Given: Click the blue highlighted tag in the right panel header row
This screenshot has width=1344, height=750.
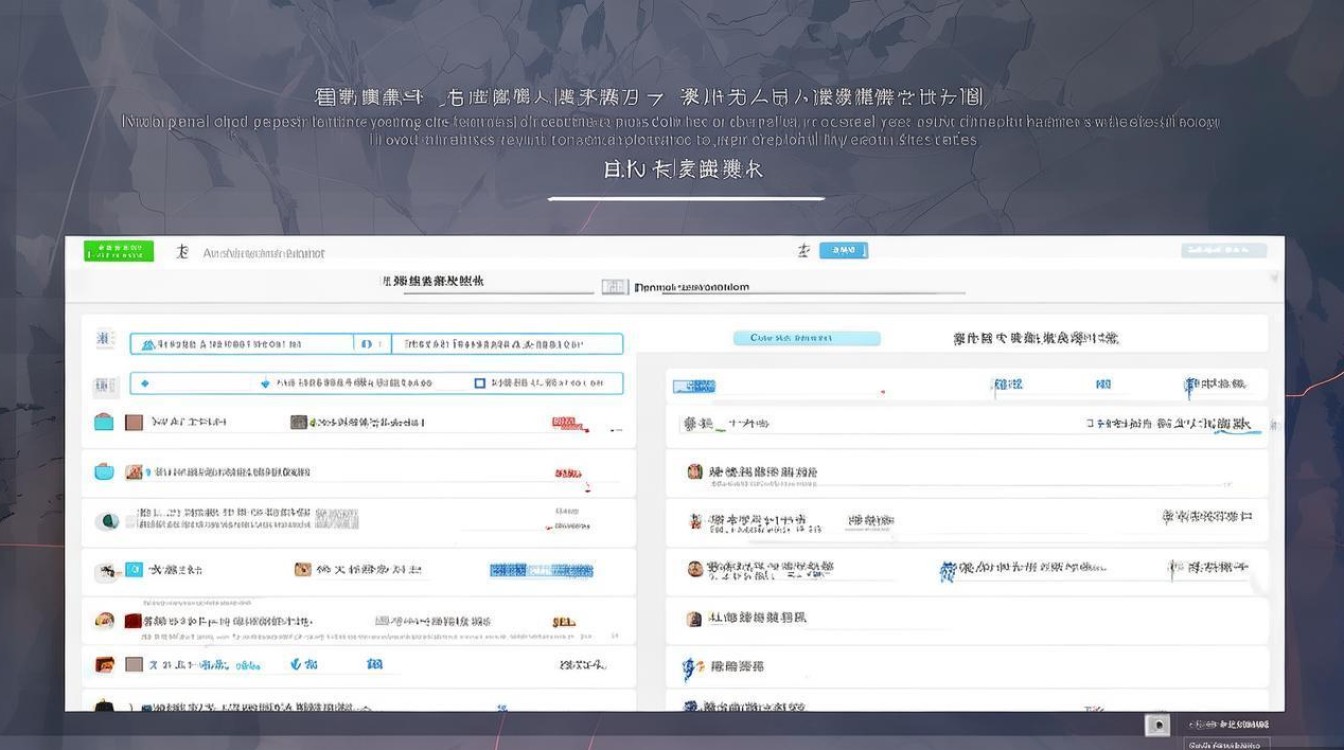Looking at the screenshot, I should (694, 385).
